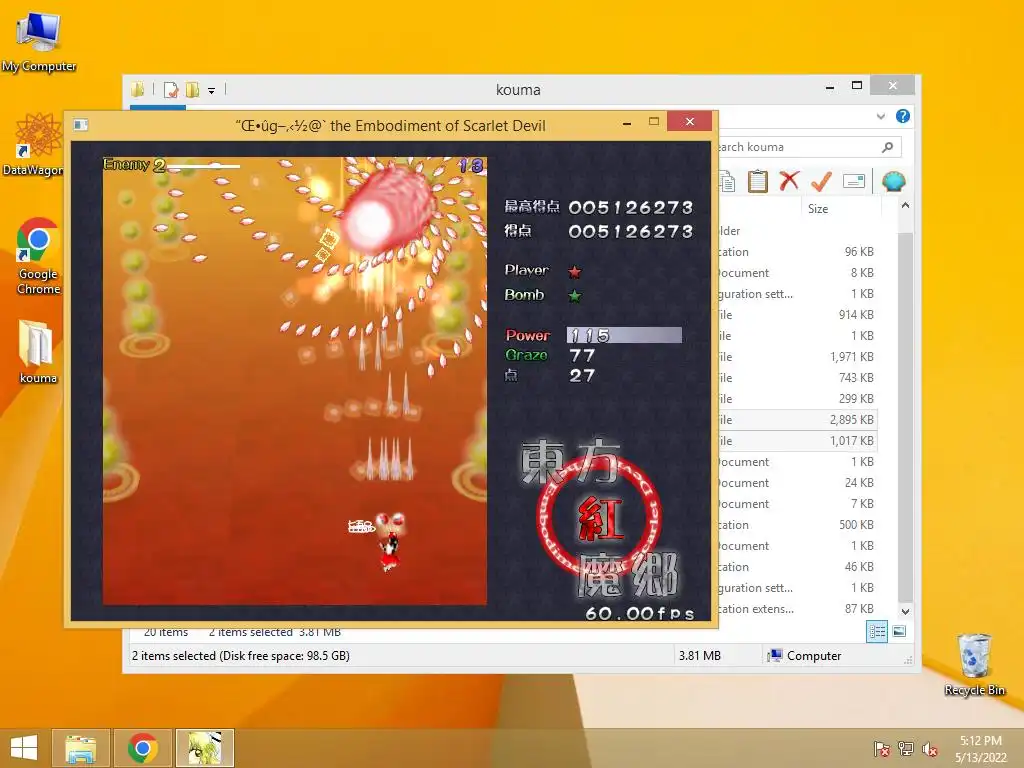Open the taskbar clock 5:12 PM
Viewport: 1024px width, 768px height.
pos(980,749)
